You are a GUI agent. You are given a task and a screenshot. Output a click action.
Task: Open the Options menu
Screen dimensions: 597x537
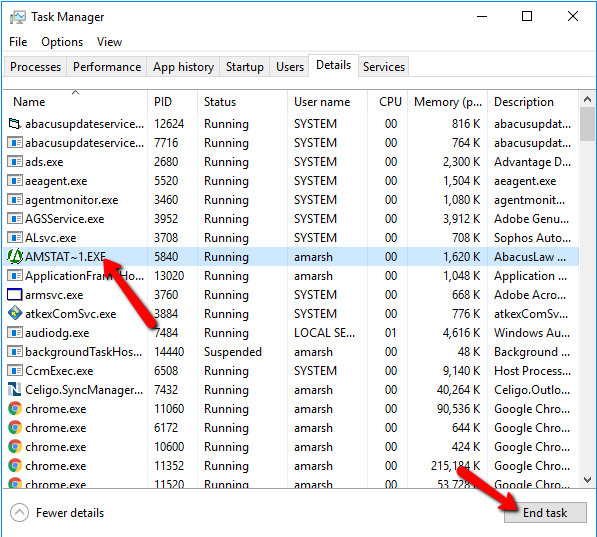tap(62, 42)
